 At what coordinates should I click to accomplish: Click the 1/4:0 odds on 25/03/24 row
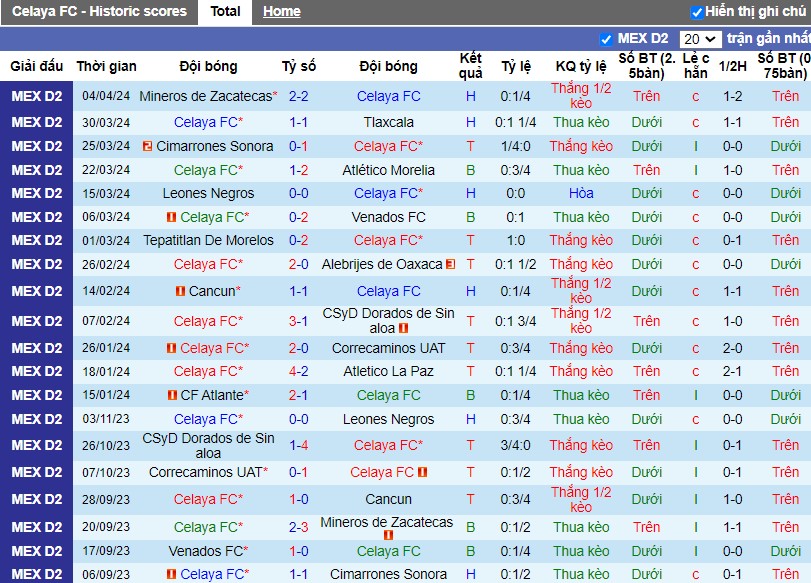(x=515, y=146)
